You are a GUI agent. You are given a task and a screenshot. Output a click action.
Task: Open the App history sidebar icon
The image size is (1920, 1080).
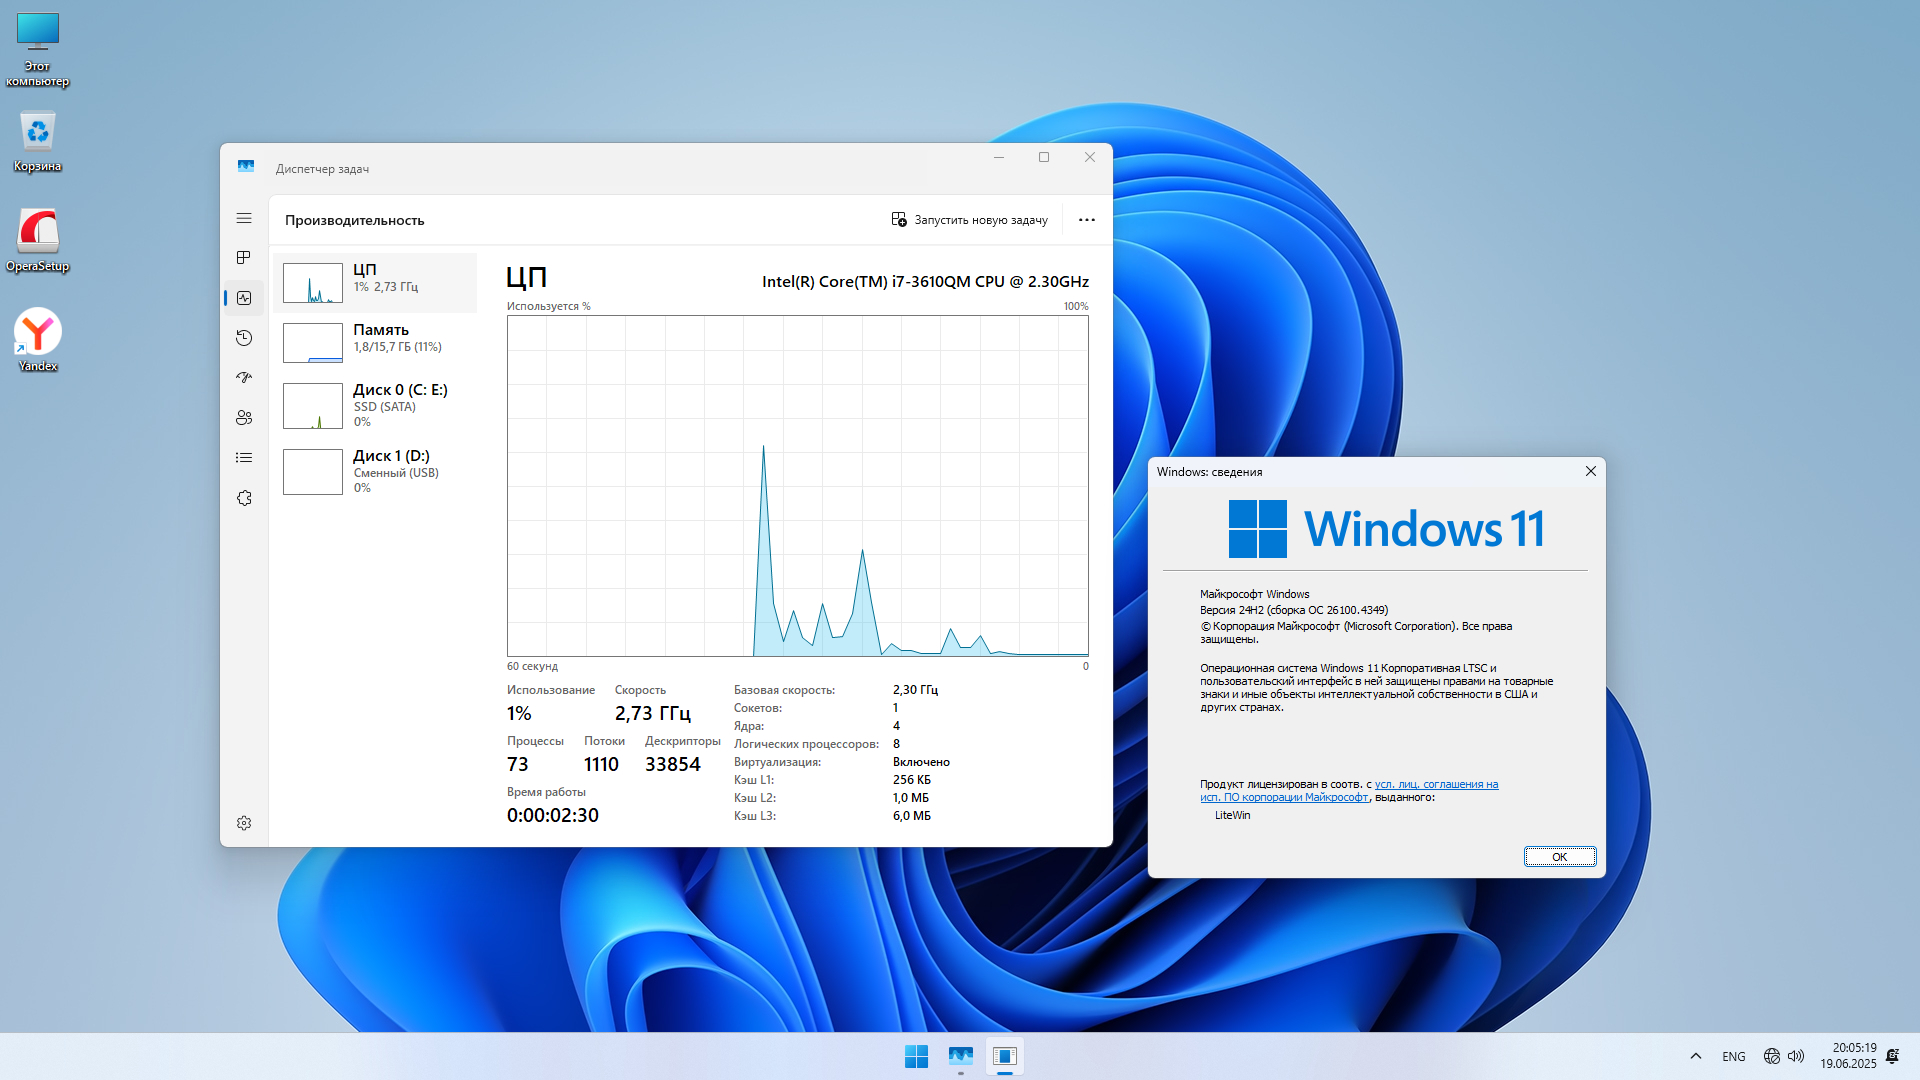244,338
